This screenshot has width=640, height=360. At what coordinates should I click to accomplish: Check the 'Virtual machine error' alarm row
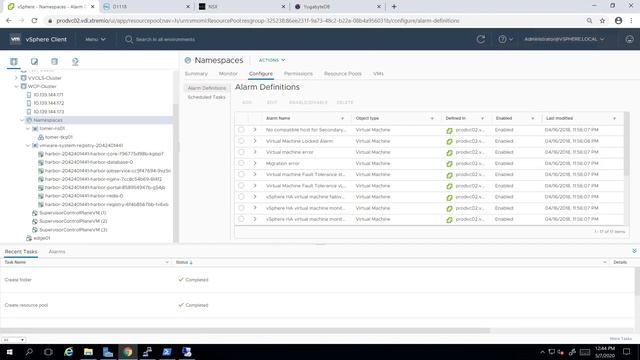241,152
